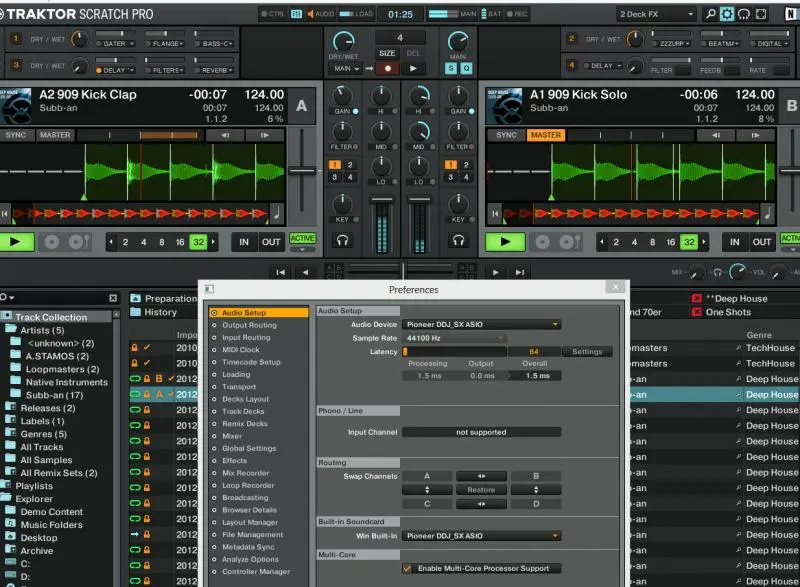Click the Track Collection icon in browser tree

(8, 317)
